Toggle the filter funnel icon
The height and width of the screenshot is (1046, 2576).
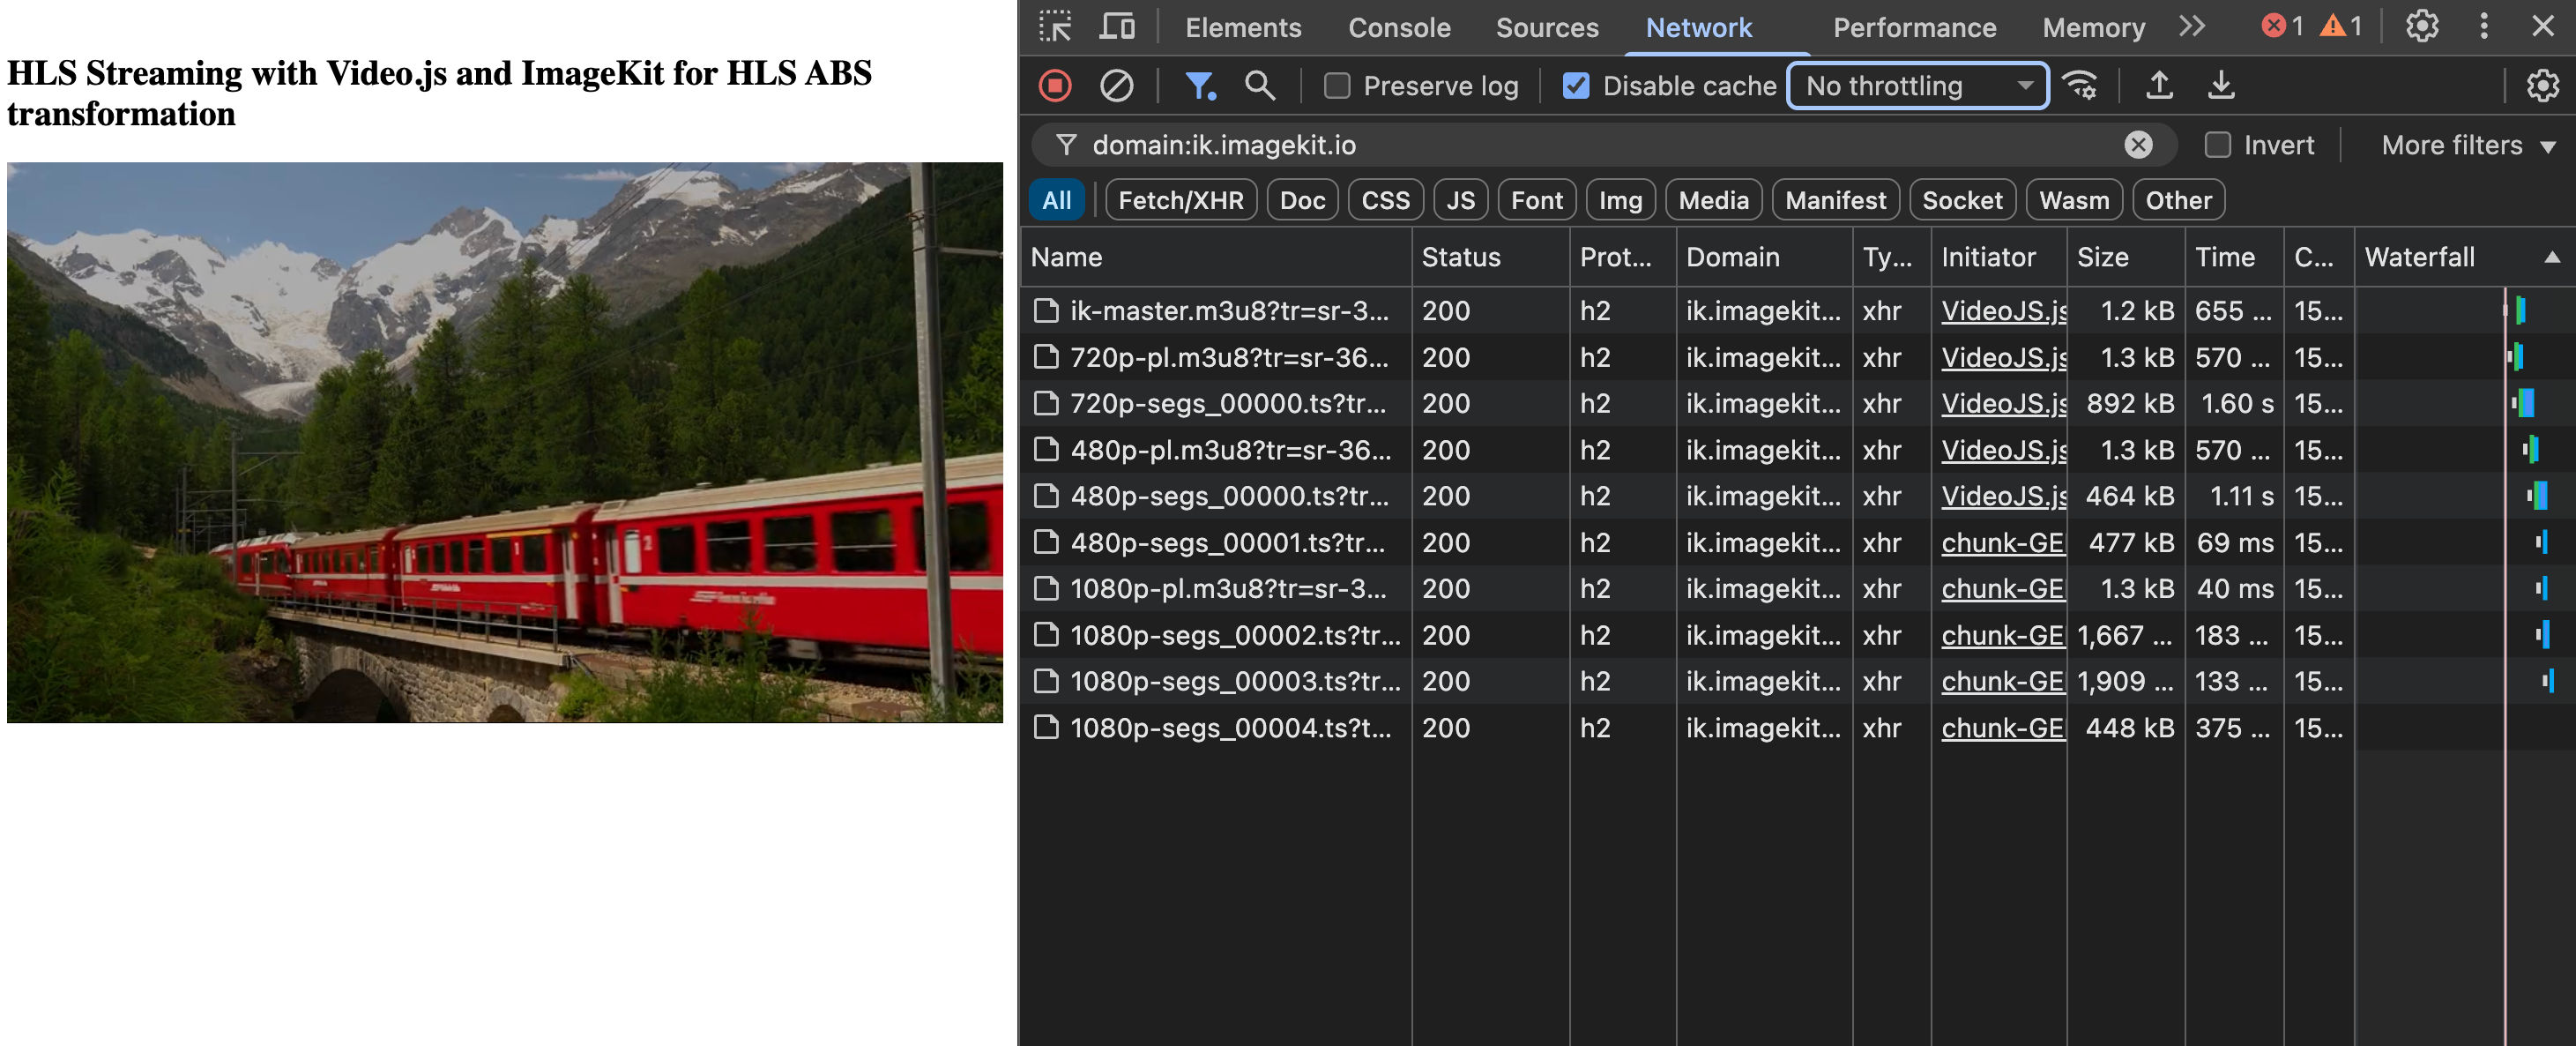point(1198,86)
